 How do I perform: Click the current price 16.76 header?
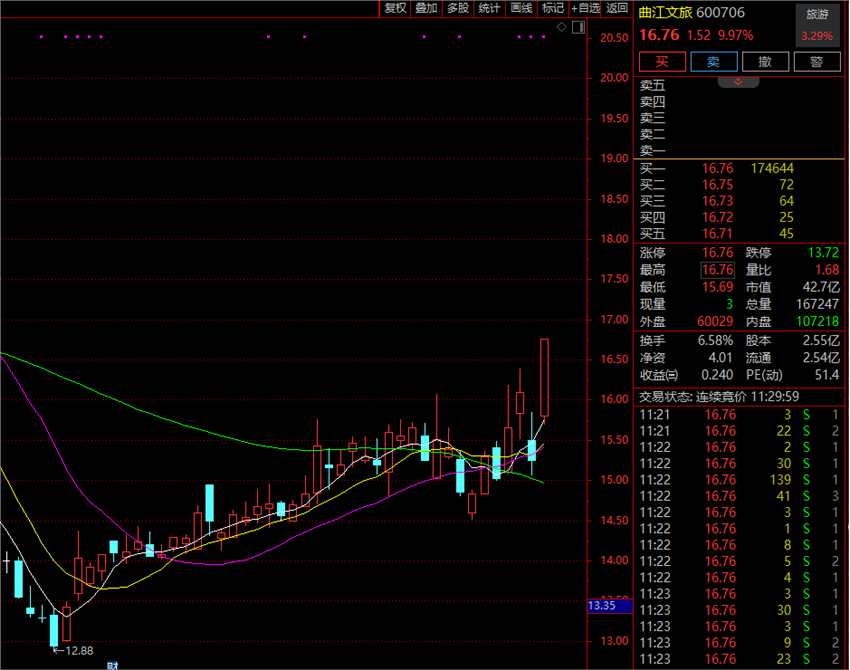[x=659, y=35]
